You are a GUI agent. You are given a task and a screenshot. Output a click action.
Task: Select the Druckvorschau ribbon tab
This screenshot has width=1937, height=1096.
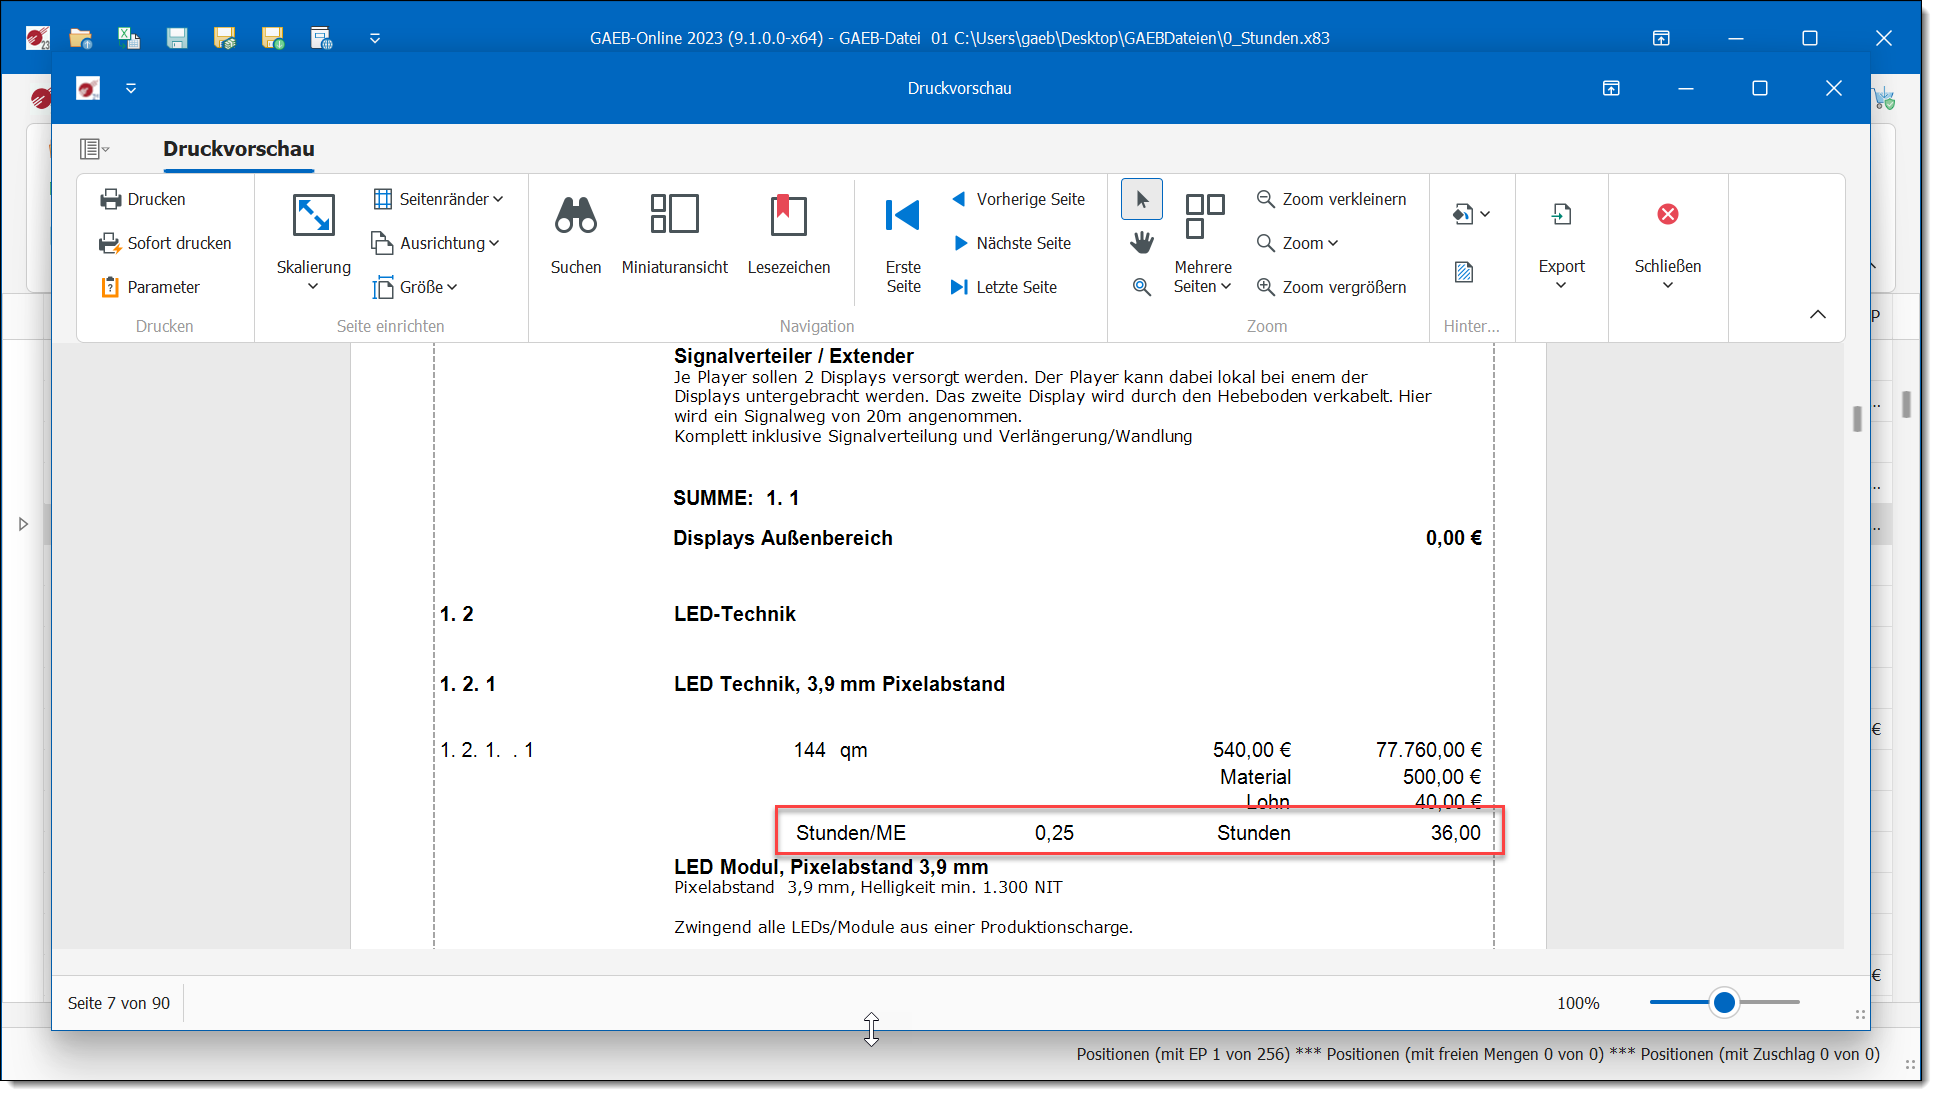coord(239,149)
